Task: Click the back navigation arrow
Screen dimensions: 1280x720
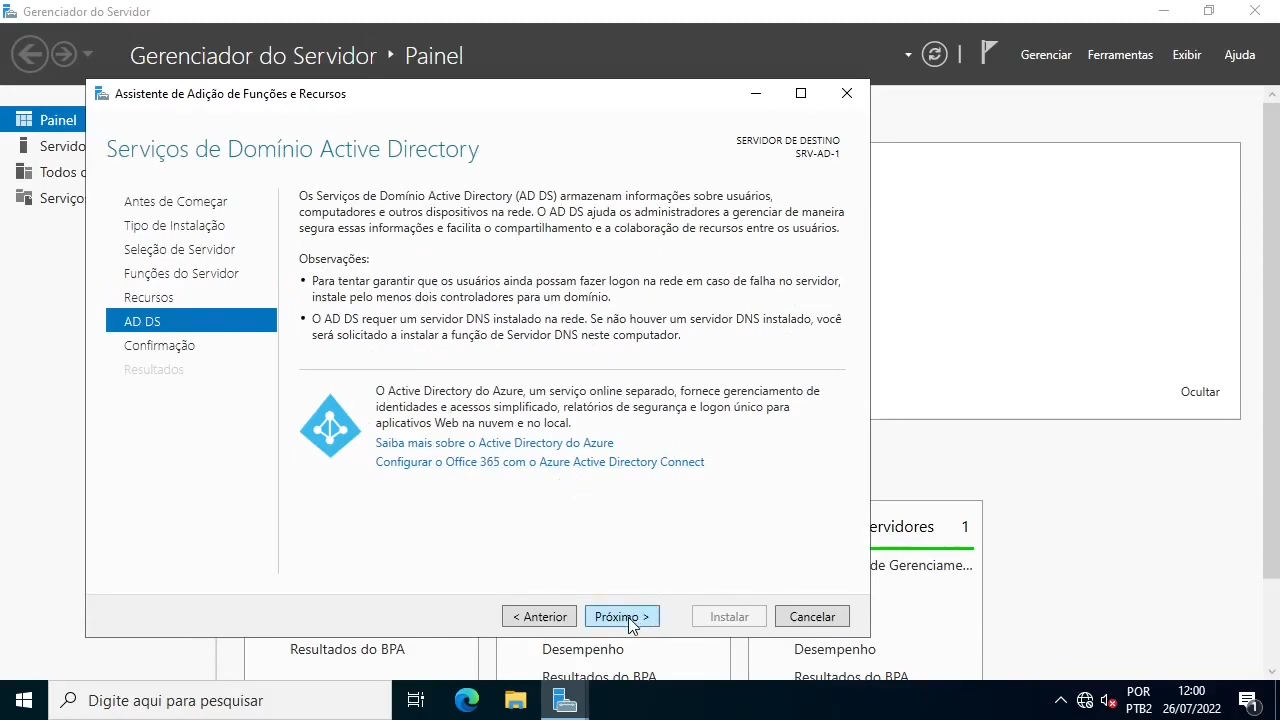Action: (x=30, y=53)
